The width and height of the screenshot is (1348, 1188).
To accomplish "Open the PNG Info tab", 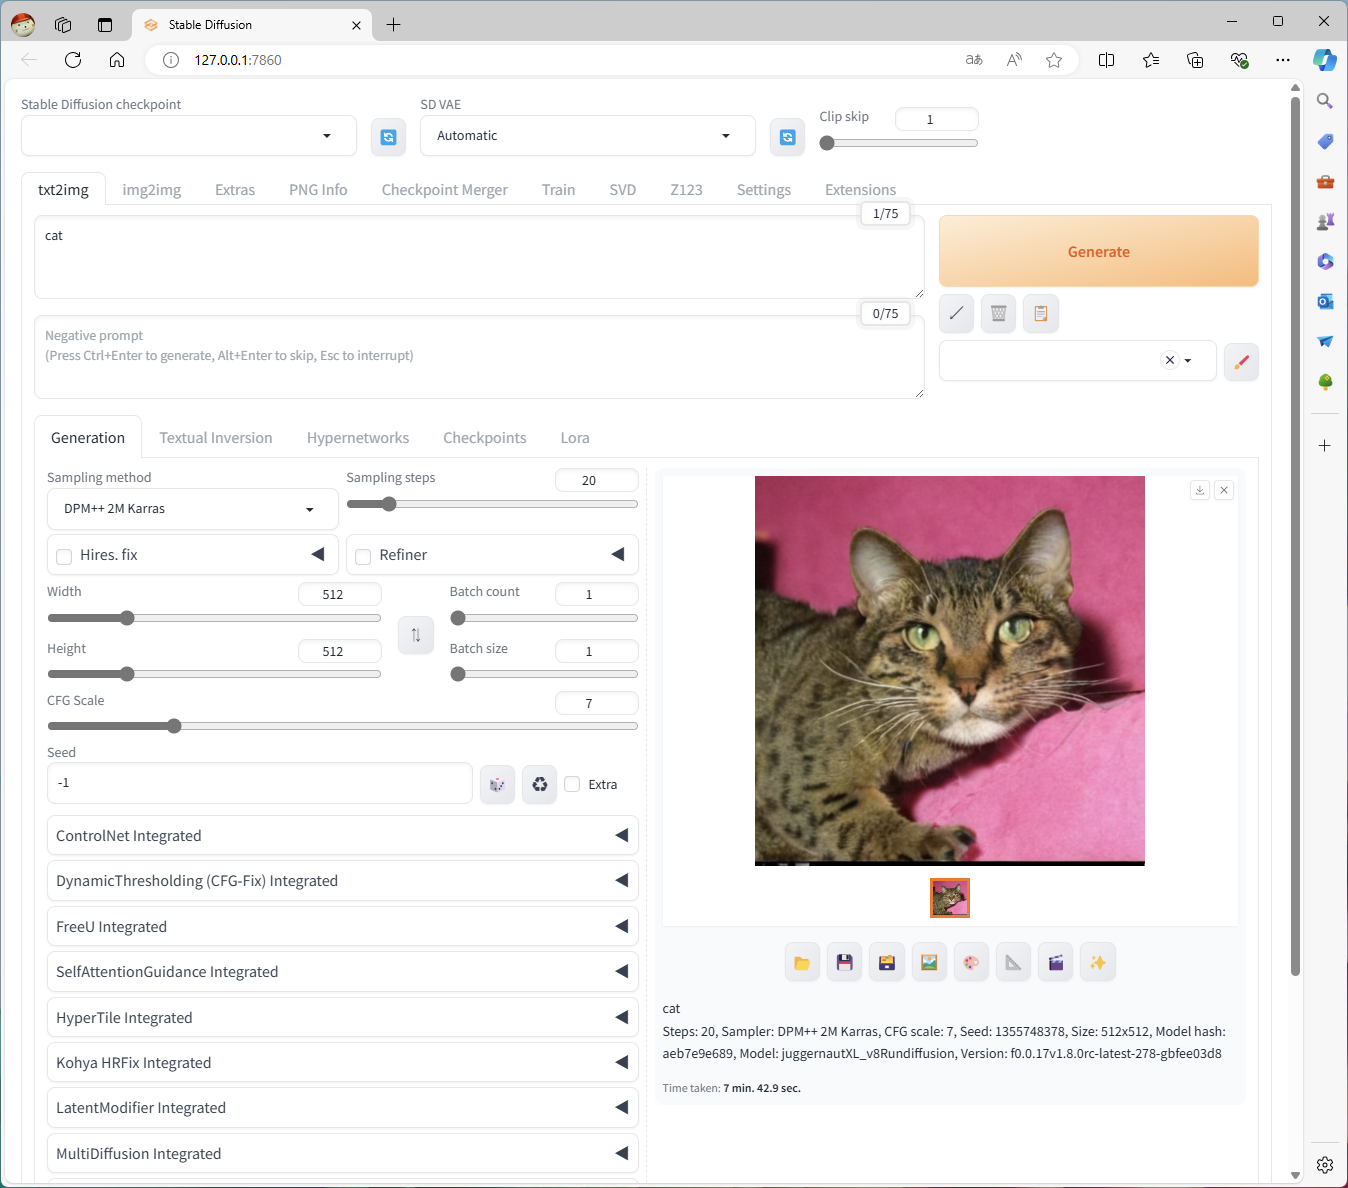I will (x=318, y=190).
